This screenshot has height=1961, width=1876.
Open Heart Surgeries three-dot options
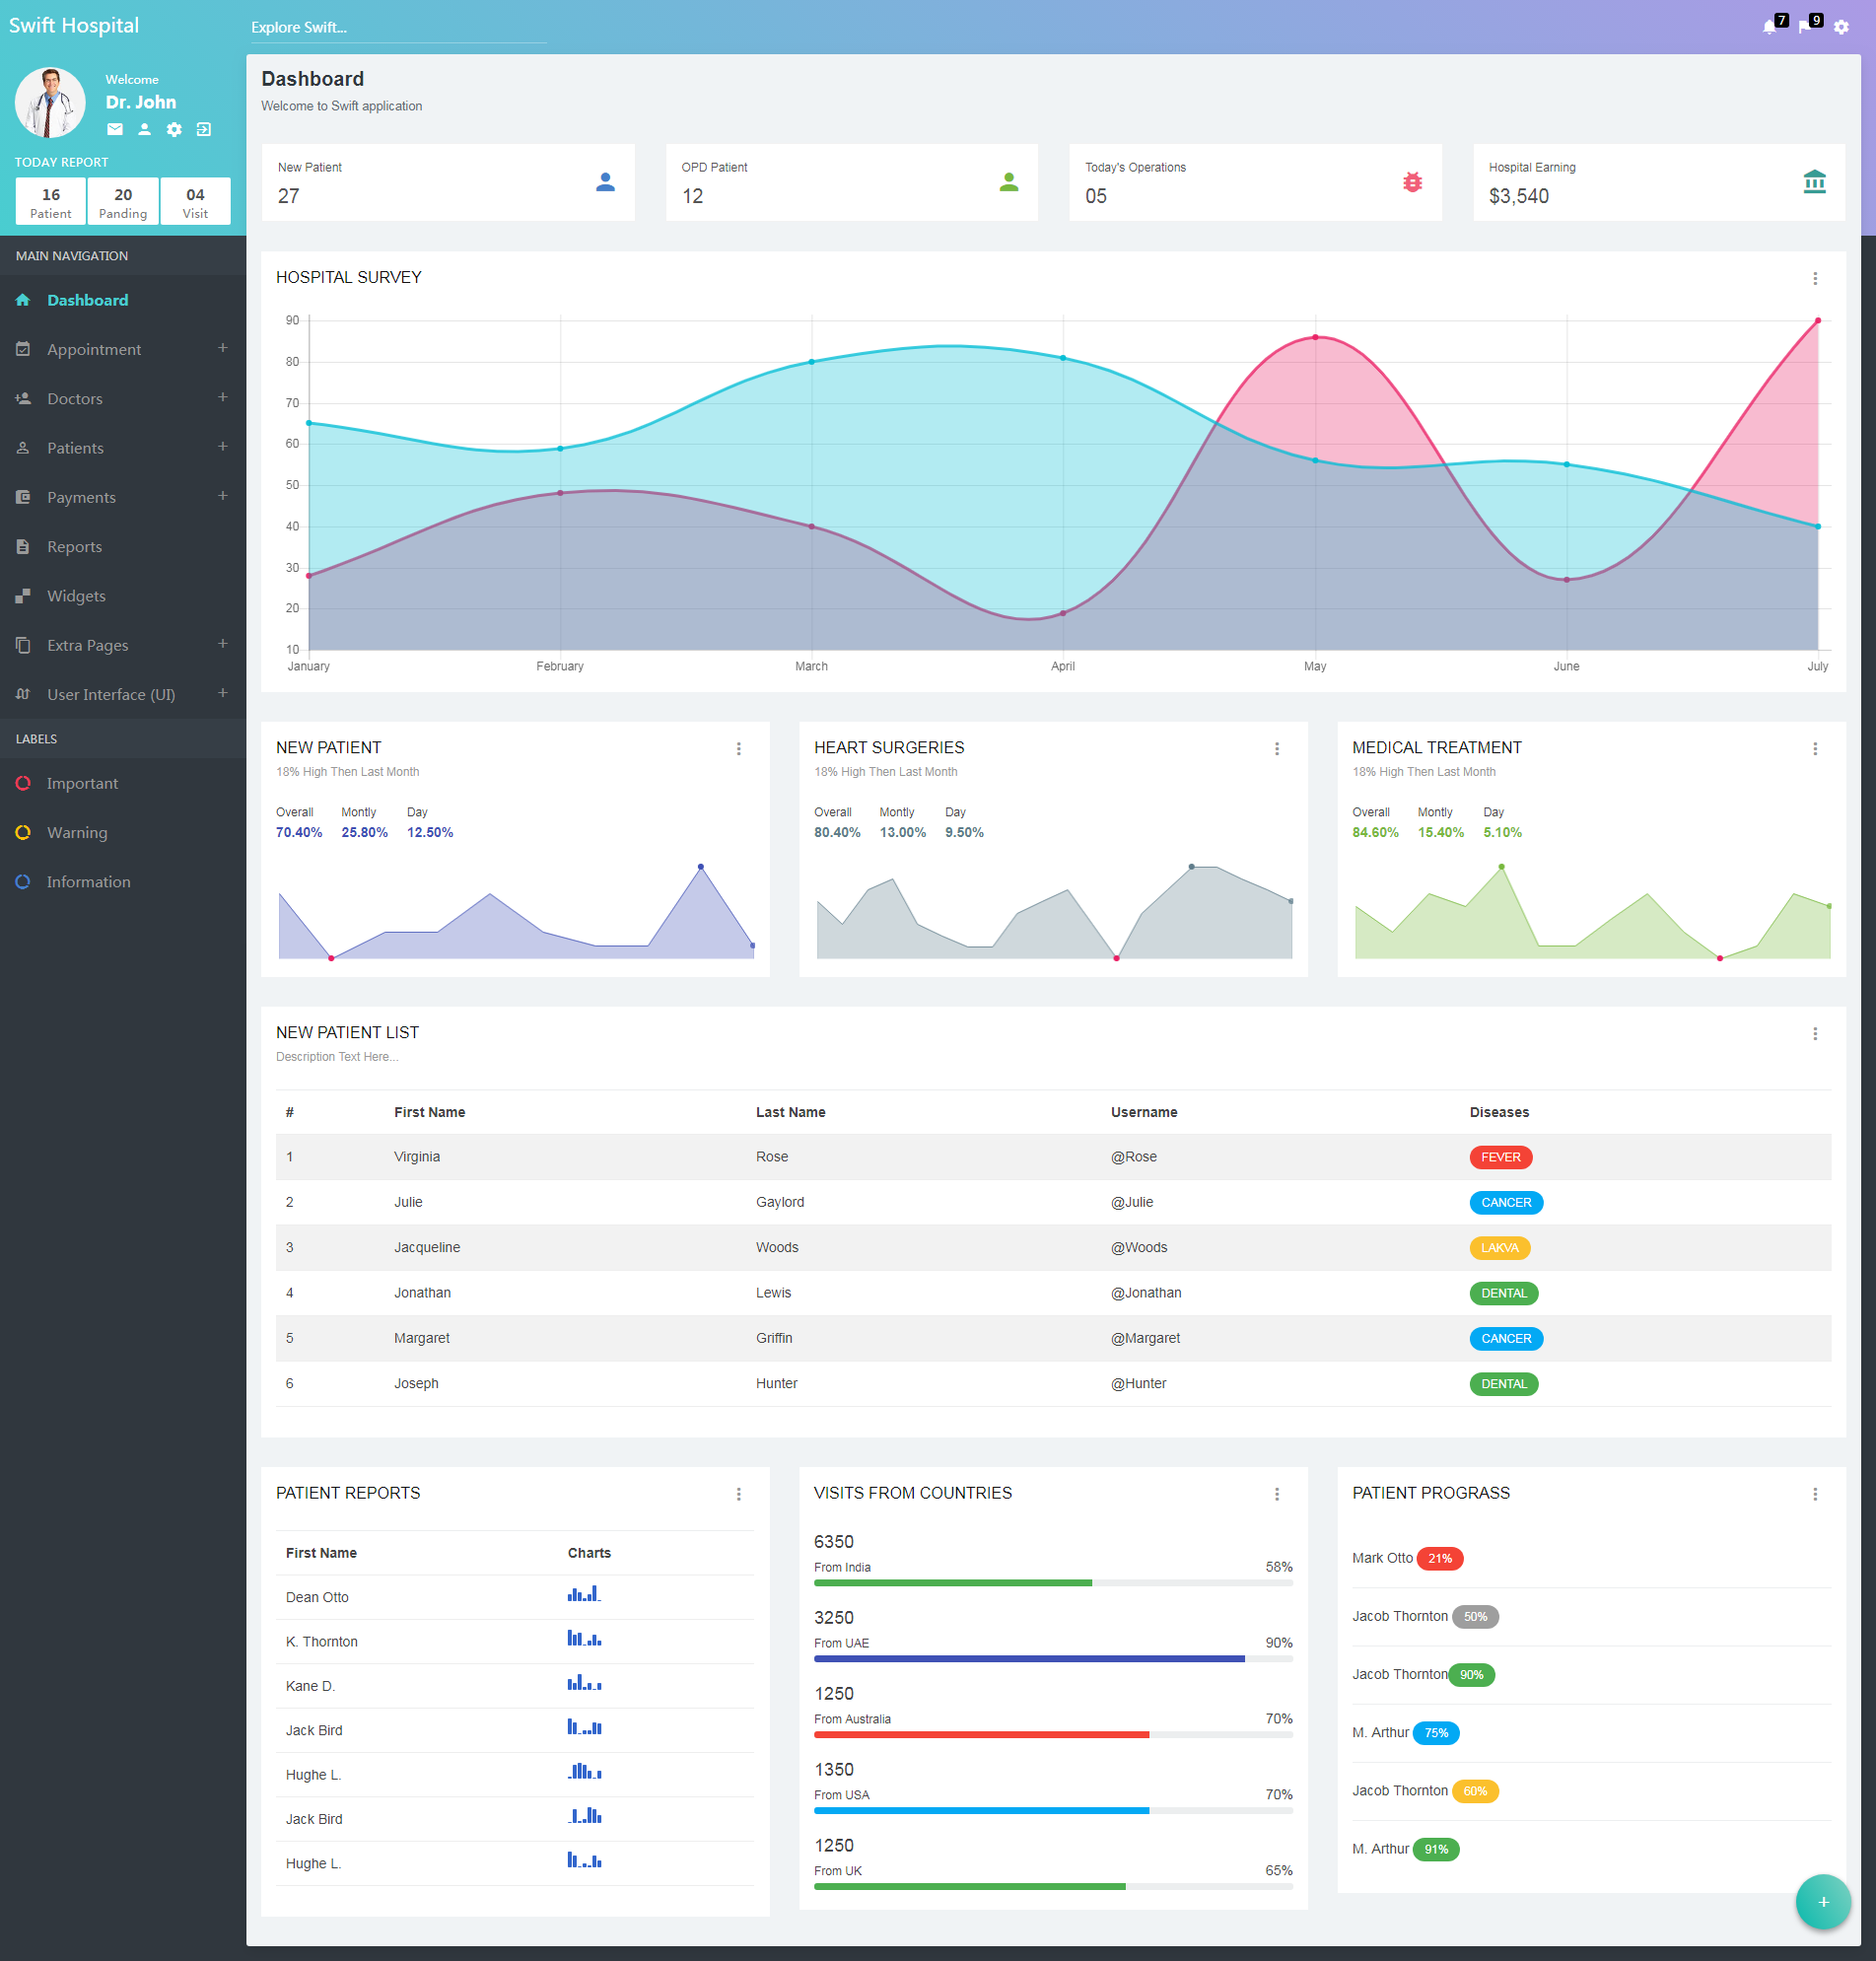(x=1277, y=748)
